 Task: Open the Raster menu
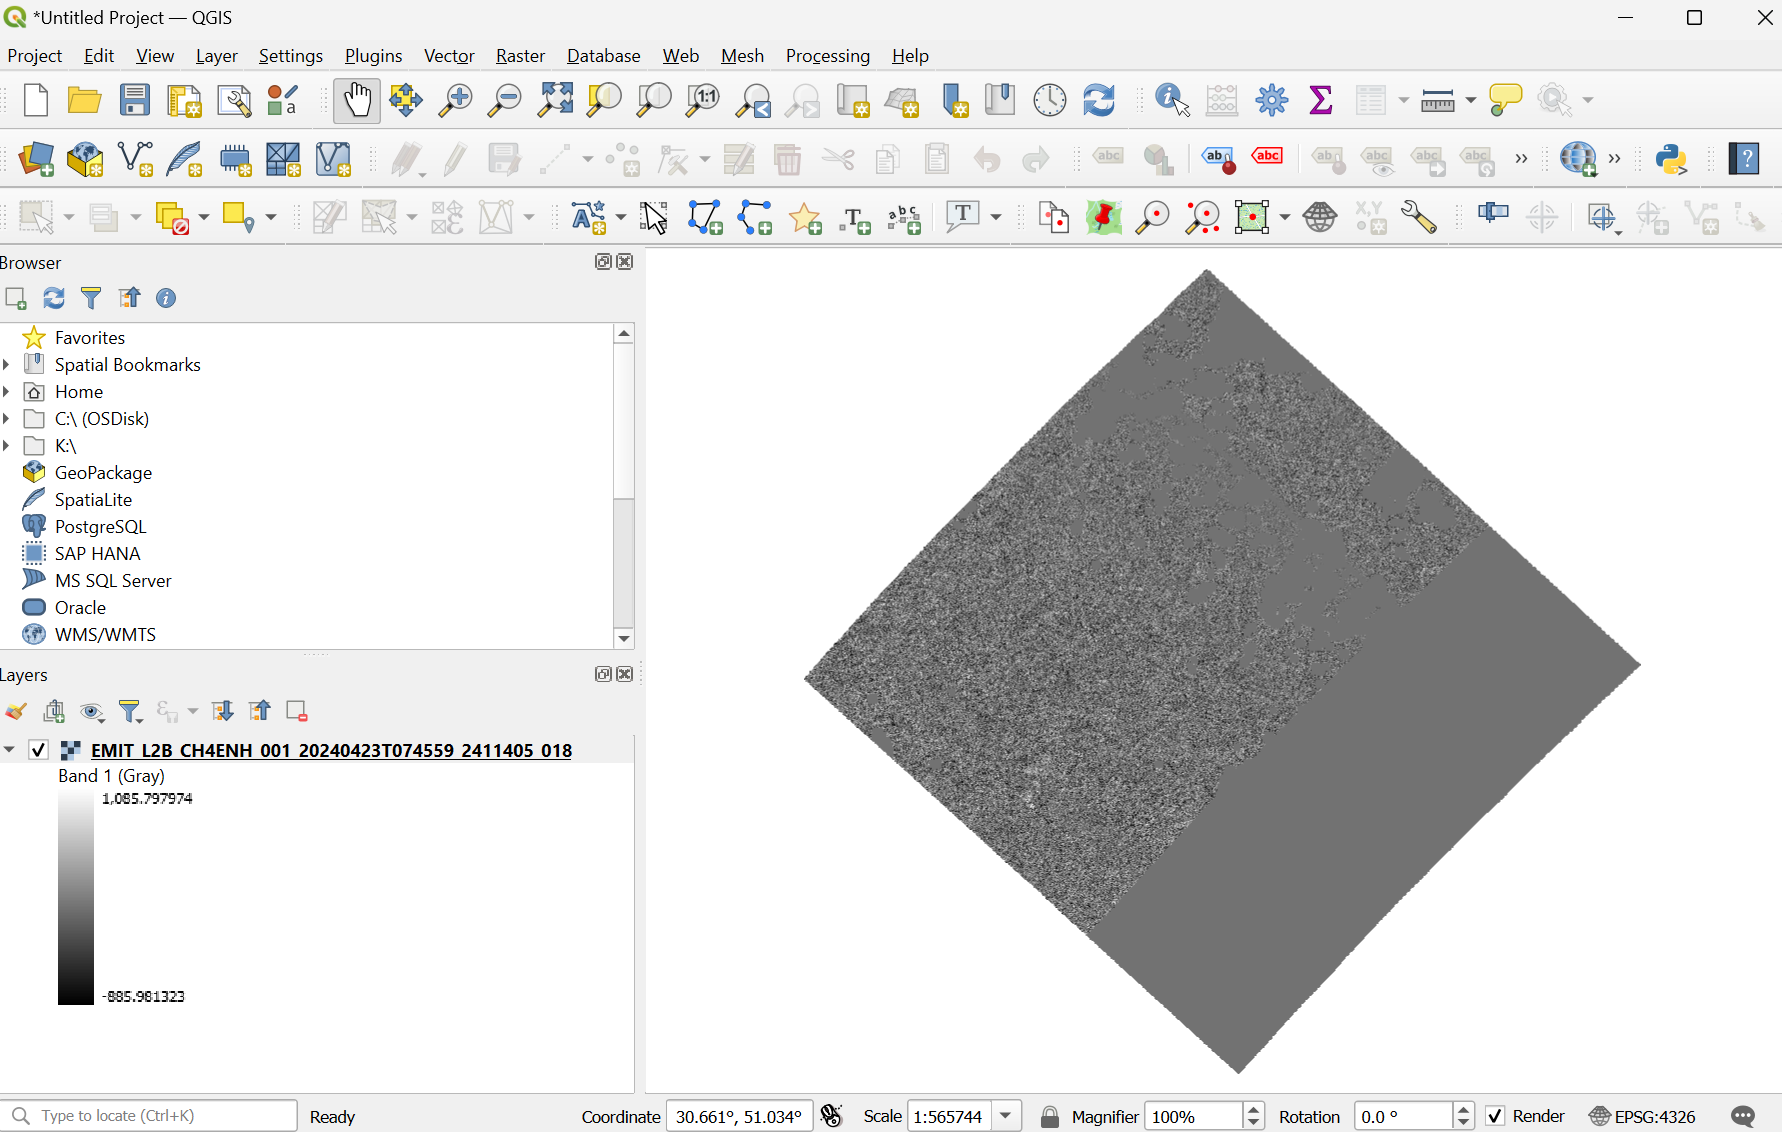click(520, 56)
